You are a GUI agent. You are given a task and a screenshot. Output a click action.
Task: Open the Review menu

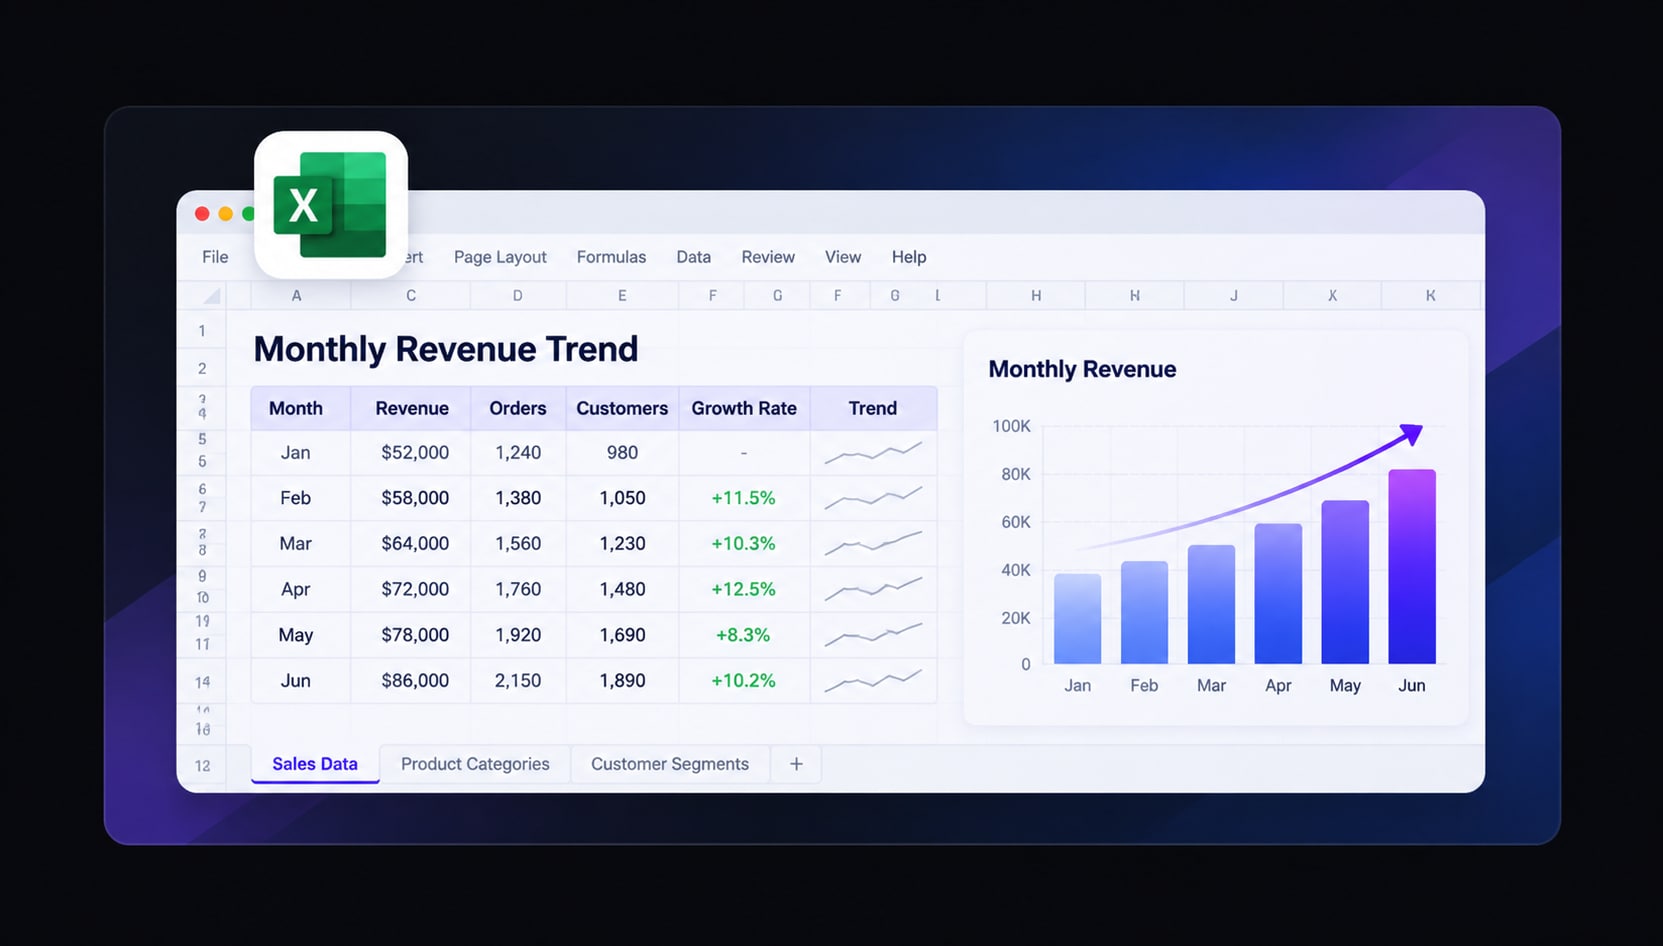768,257
